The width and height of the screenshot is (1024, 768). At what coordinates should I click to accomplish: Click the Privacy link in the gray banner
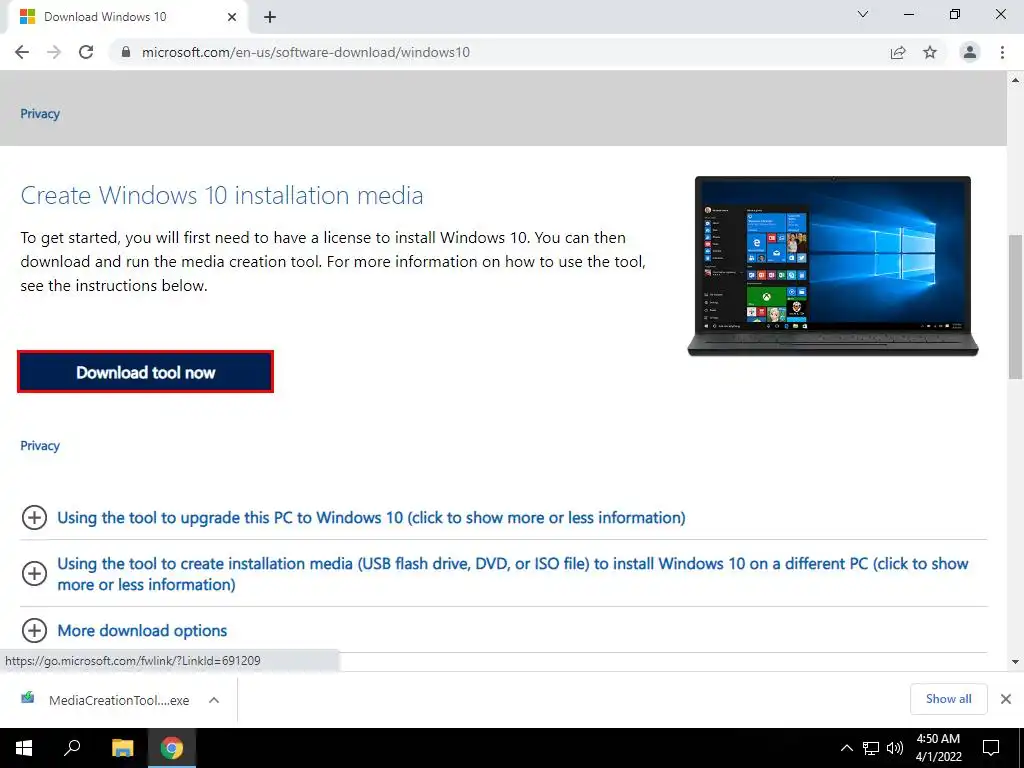point(40,114)
